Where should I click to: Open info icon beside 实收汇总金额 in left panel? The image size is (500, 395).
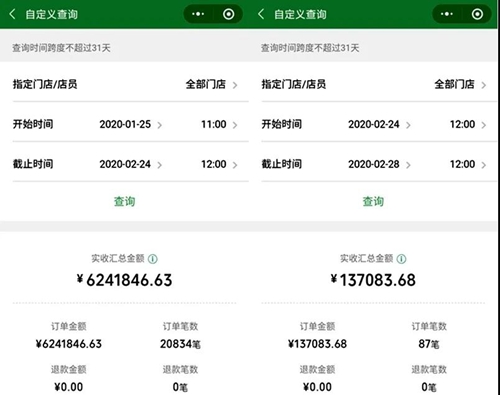coord(153,259)
